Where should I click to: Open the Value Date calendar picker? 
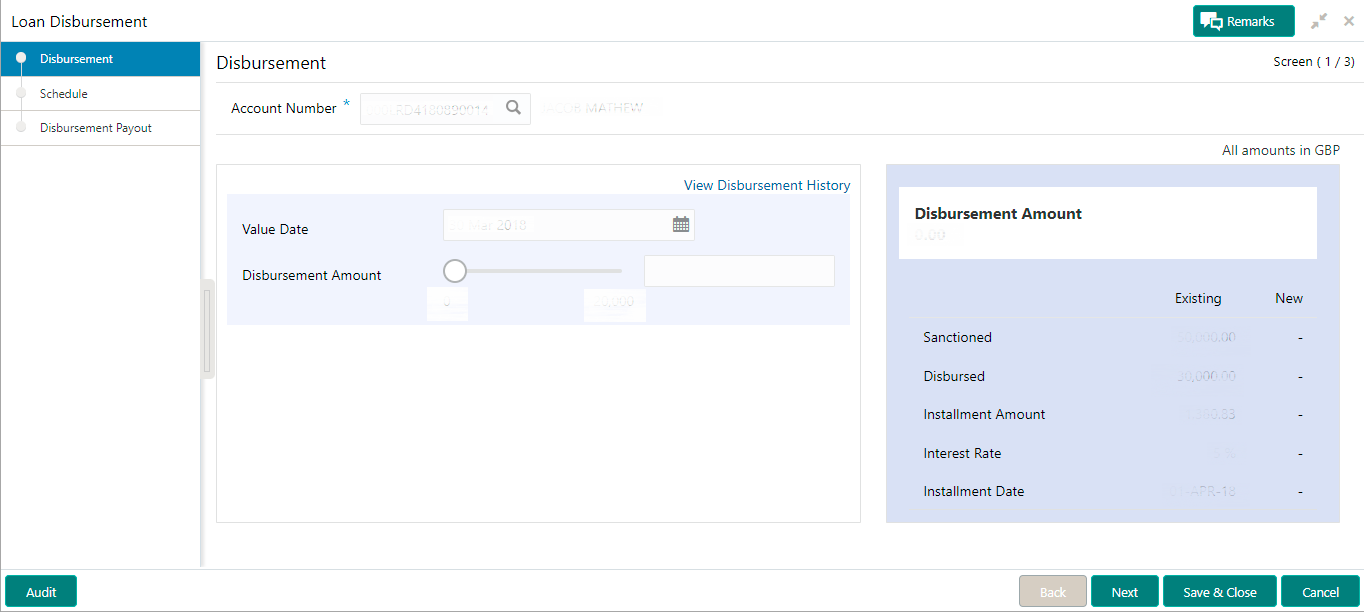(681, 225)
